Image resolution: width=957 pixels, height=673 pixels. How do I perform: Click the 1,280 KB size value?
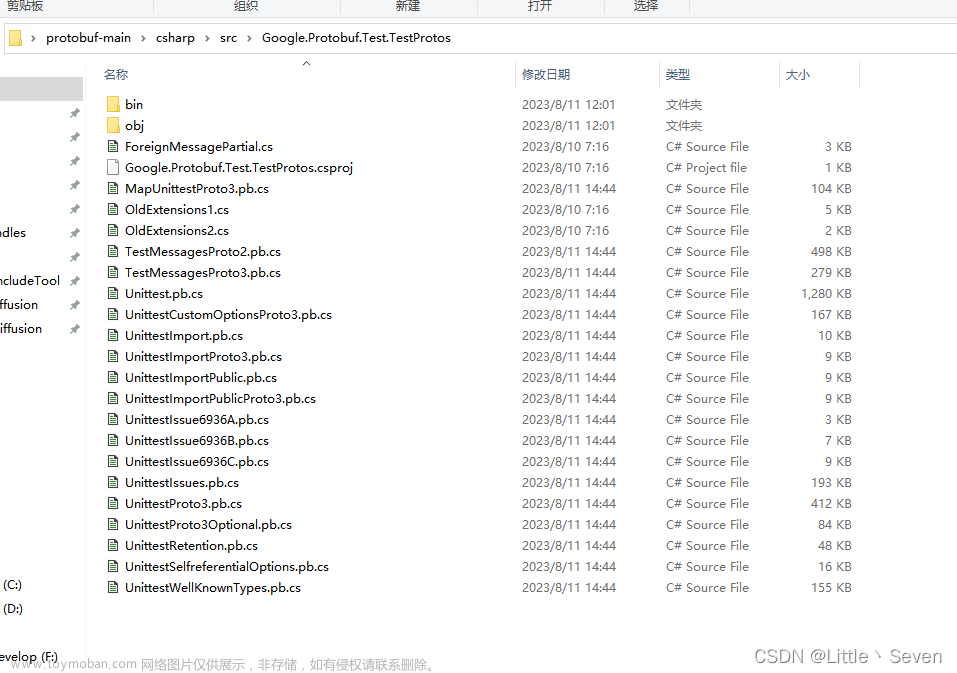pos(826,293)
